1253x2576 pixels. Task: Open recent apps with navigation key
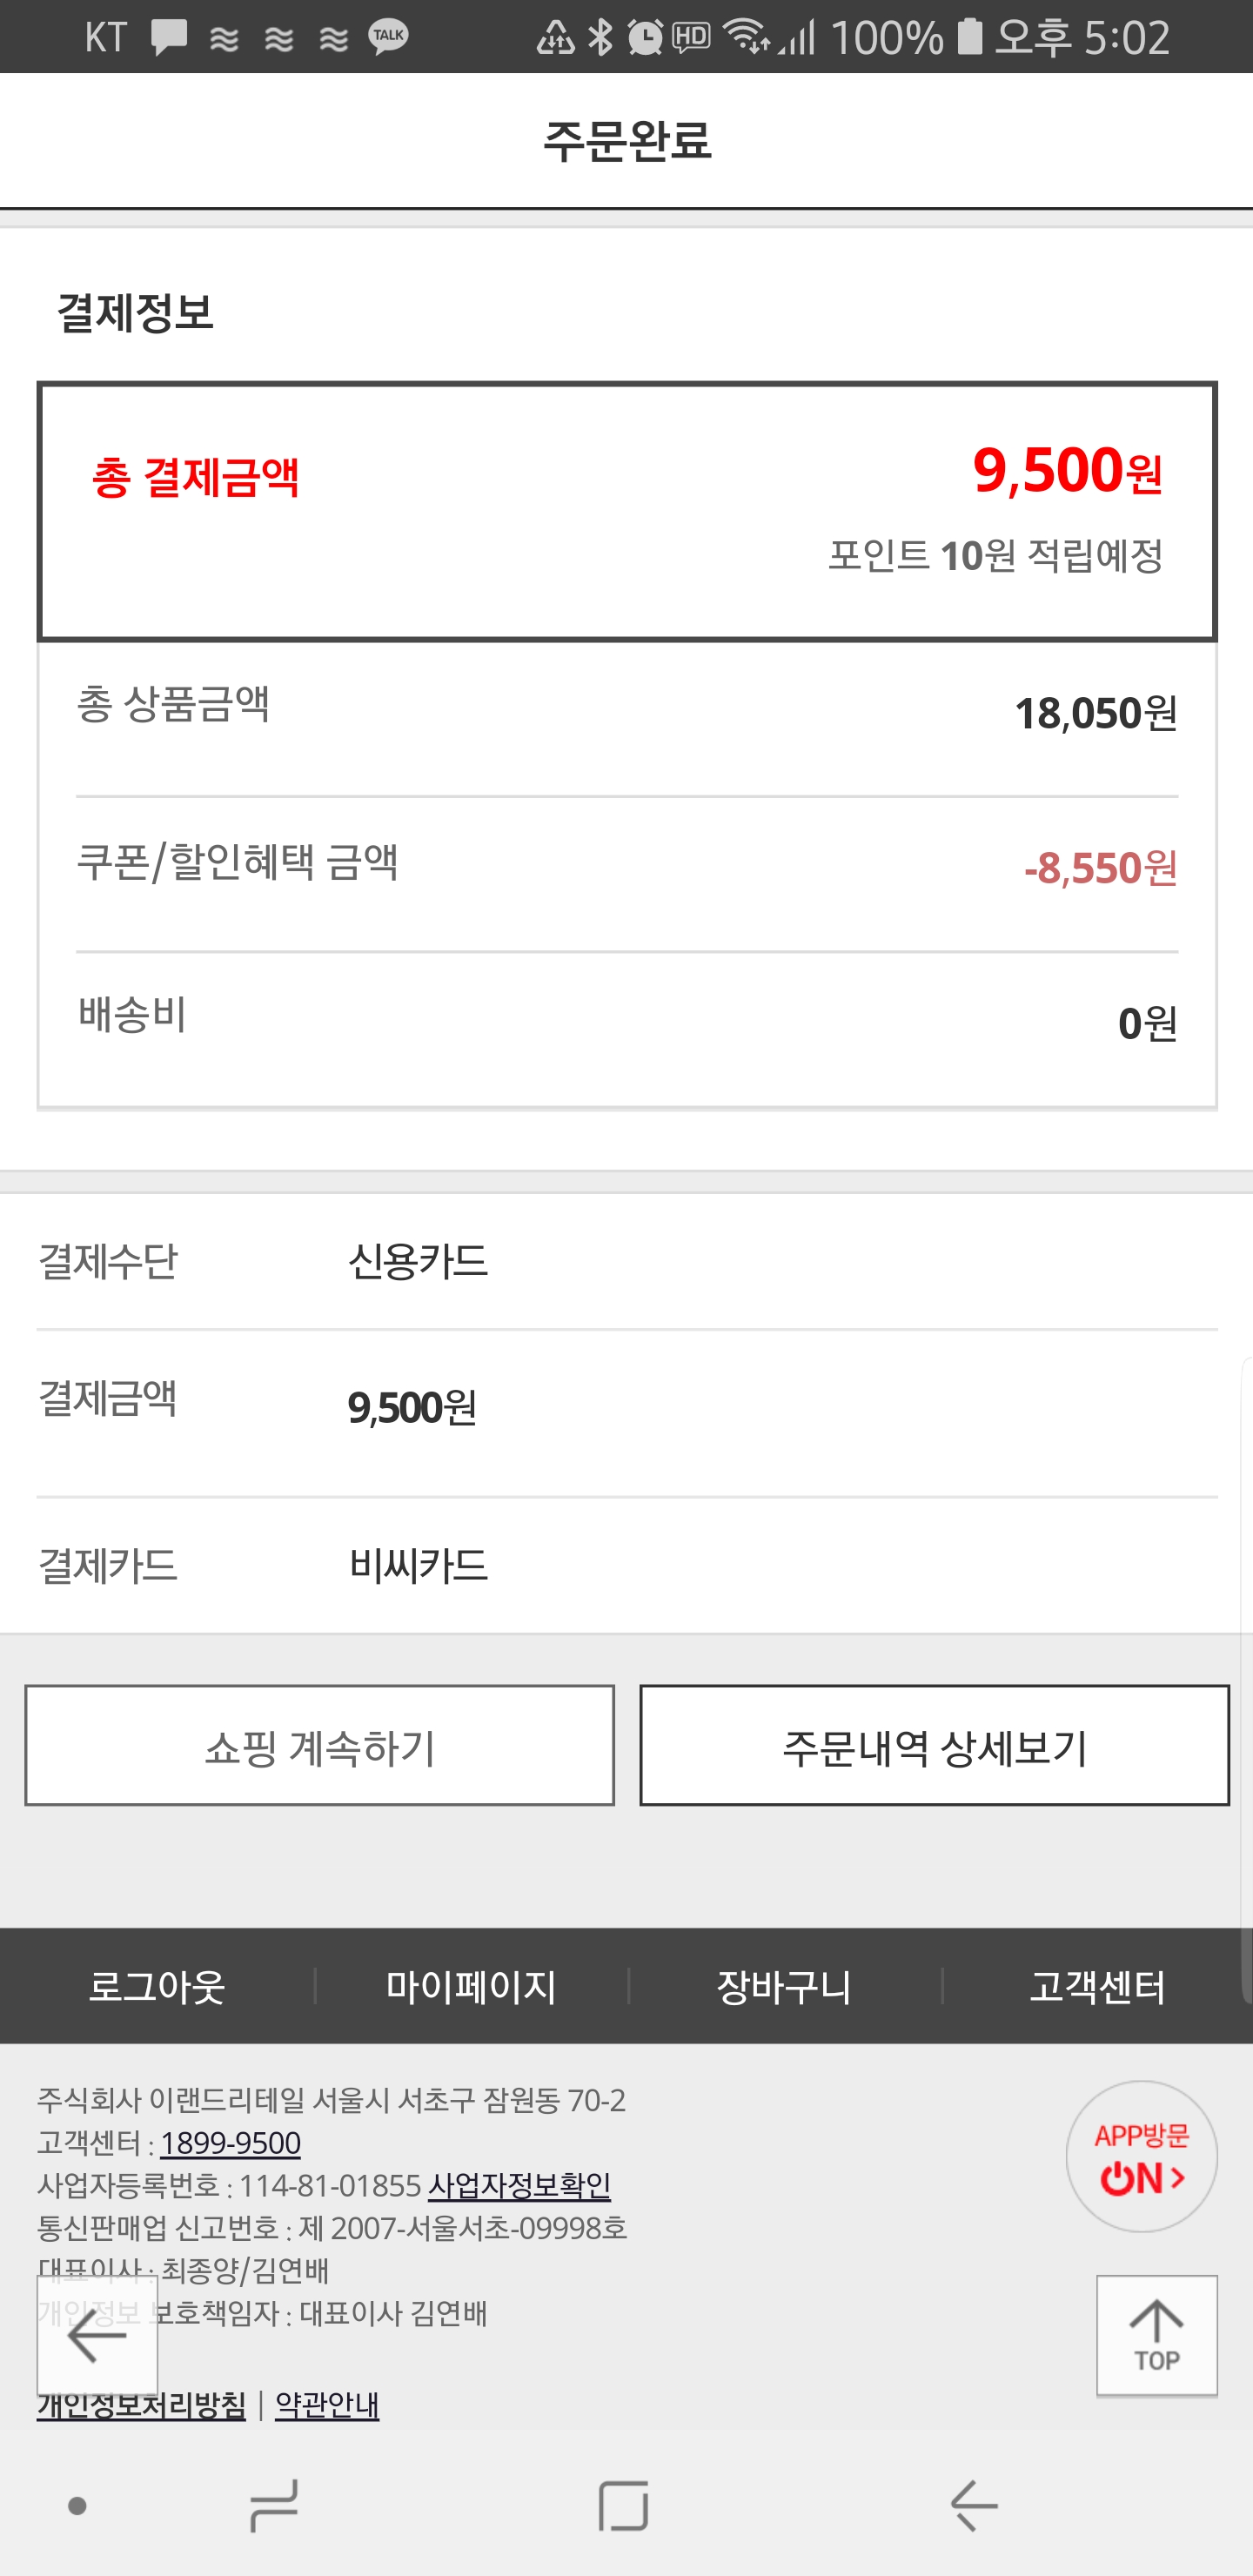[272, 2506]
